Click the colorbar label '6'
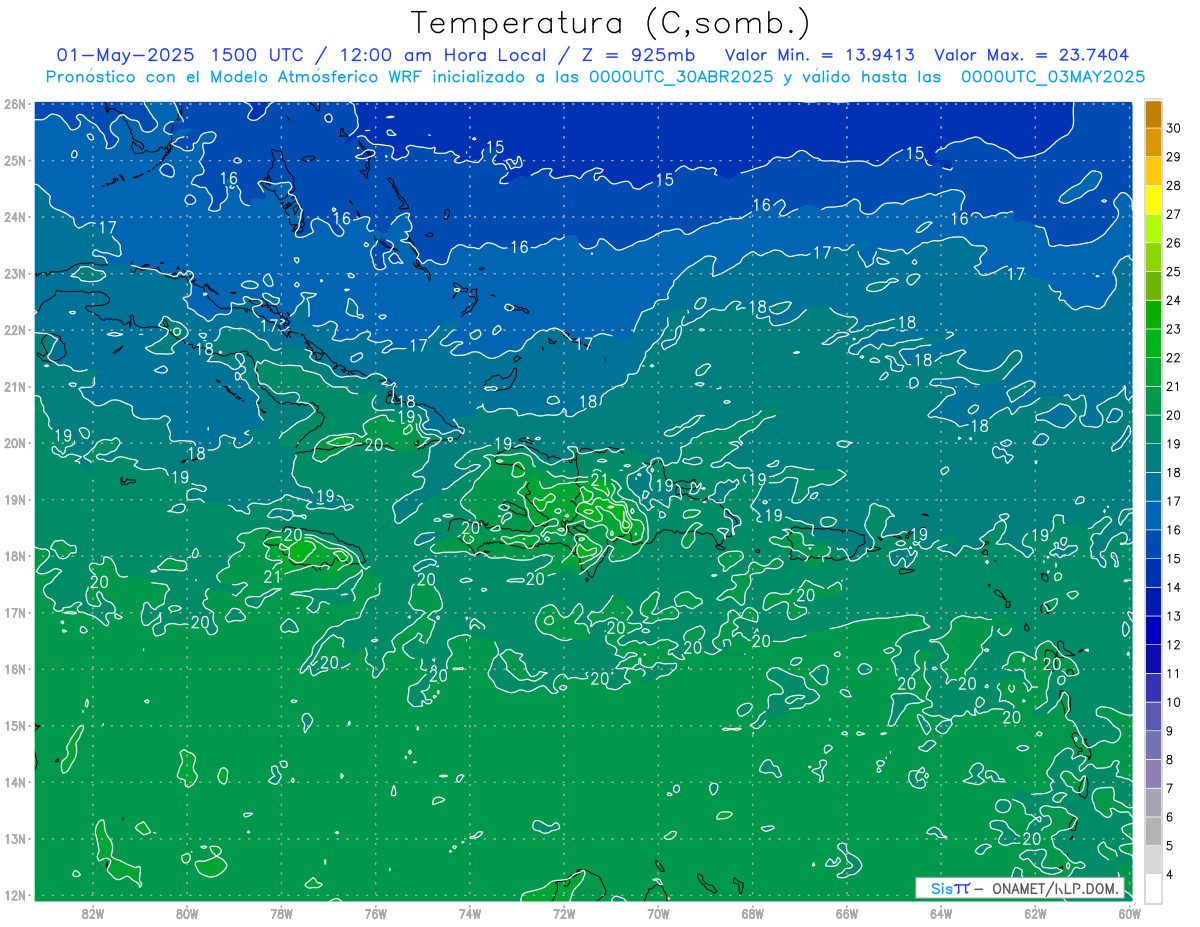The height and width of the screenshot is (927, 1200). [x=1170, y=817]
